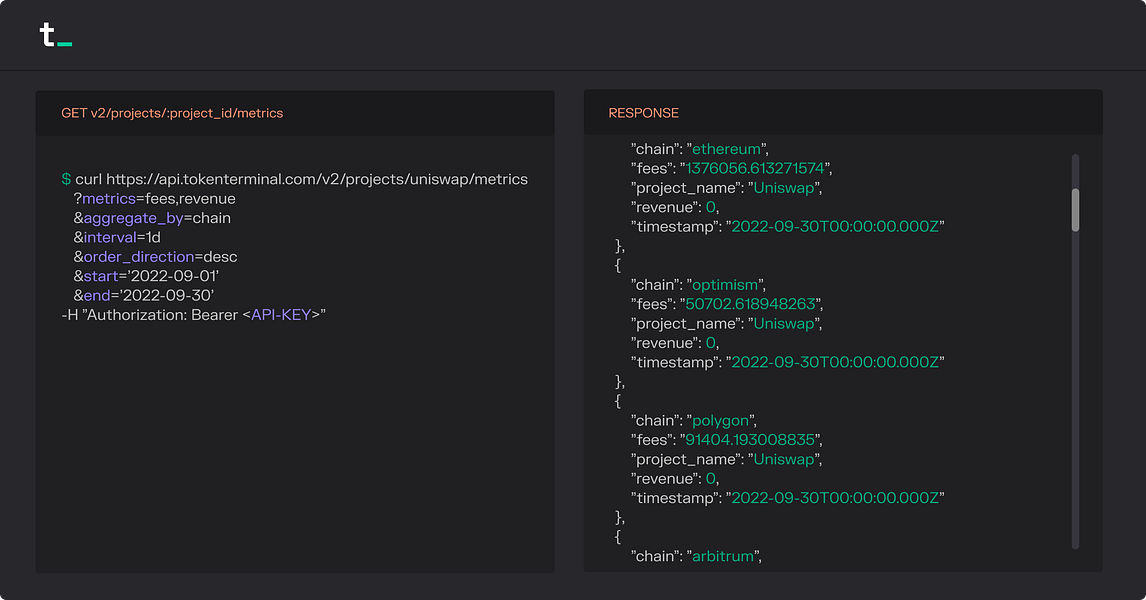1146x600 pixels.
Task: Click the "chain": "optimism" response line
Action: (698, 285)
